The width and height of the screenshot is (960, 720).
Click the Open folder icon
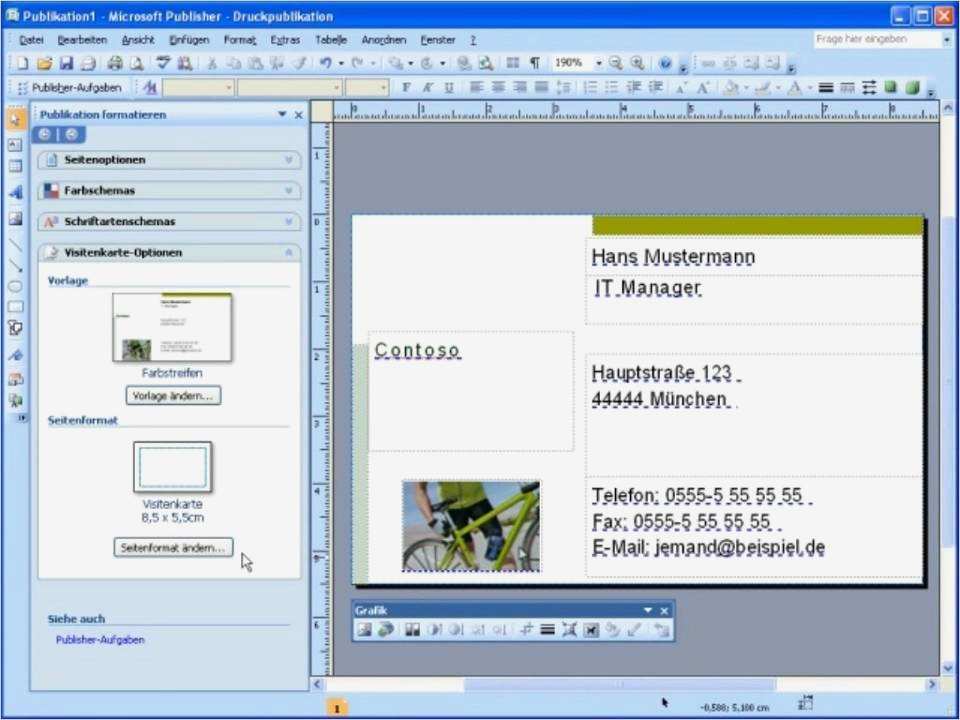click(44, 63)
